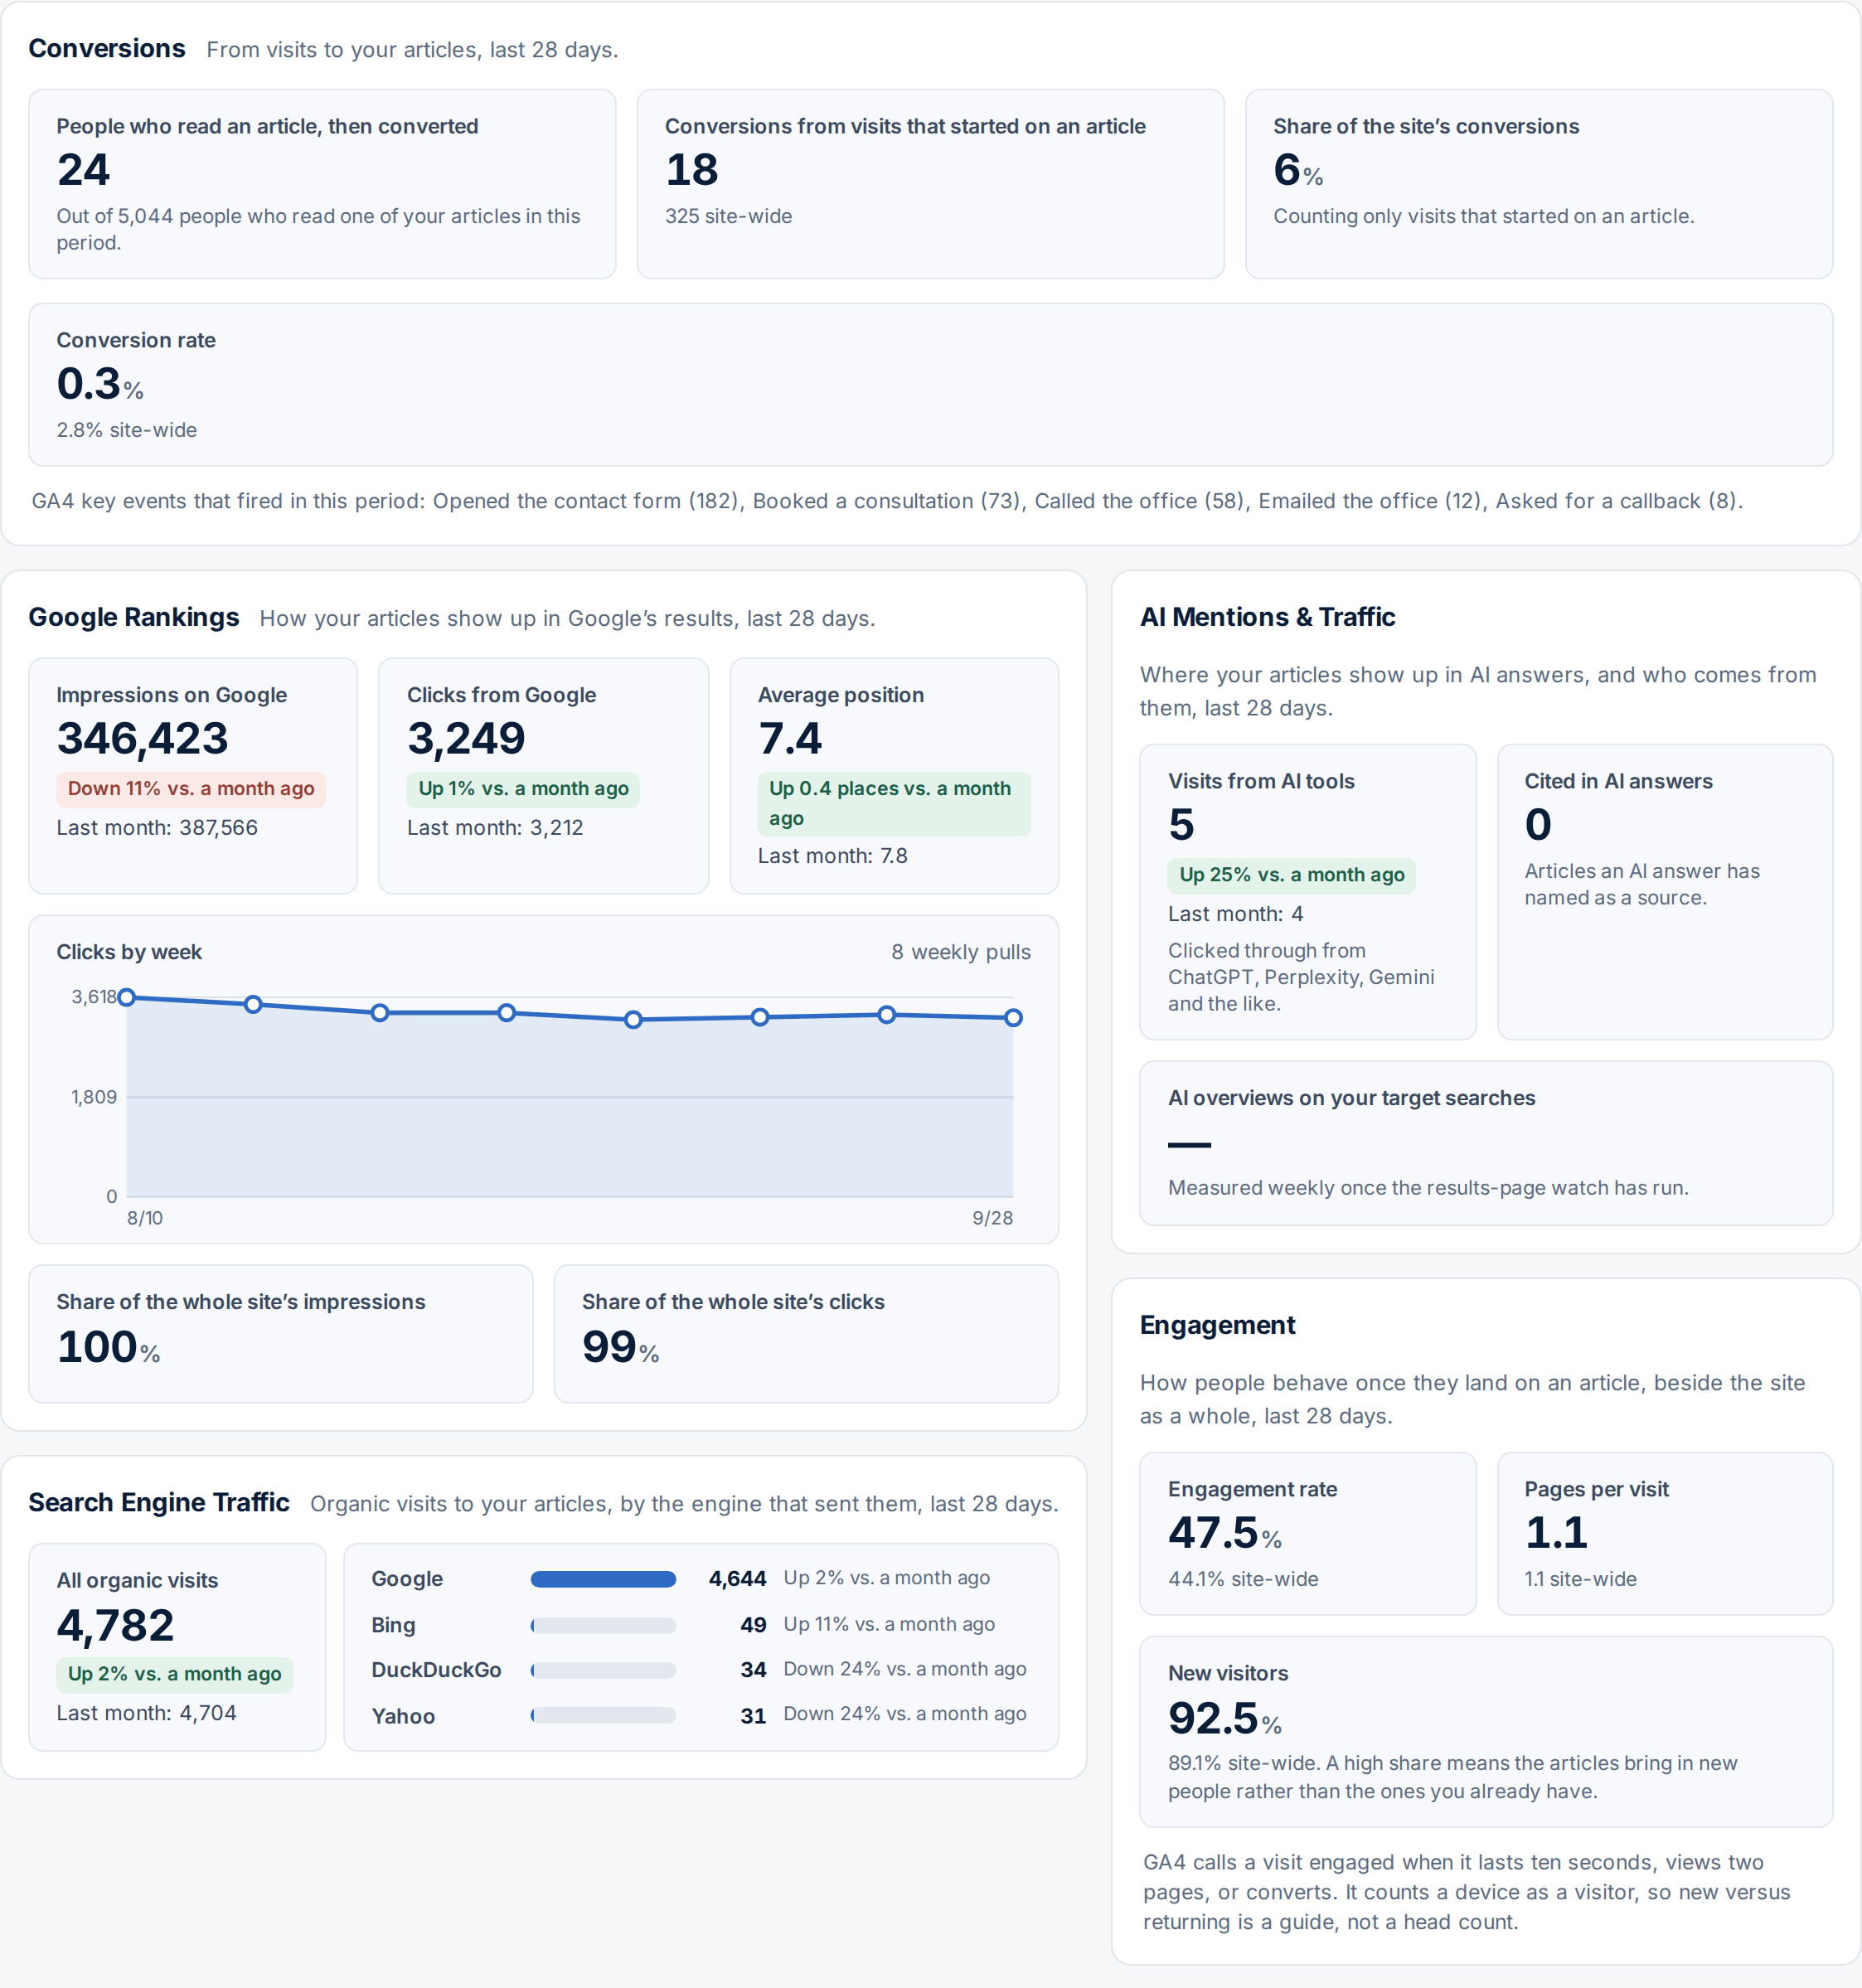Click the '8 weekly pulls' label
Image resolution: width=1862 pixels, height=1988 pixels.
(961, 952)
